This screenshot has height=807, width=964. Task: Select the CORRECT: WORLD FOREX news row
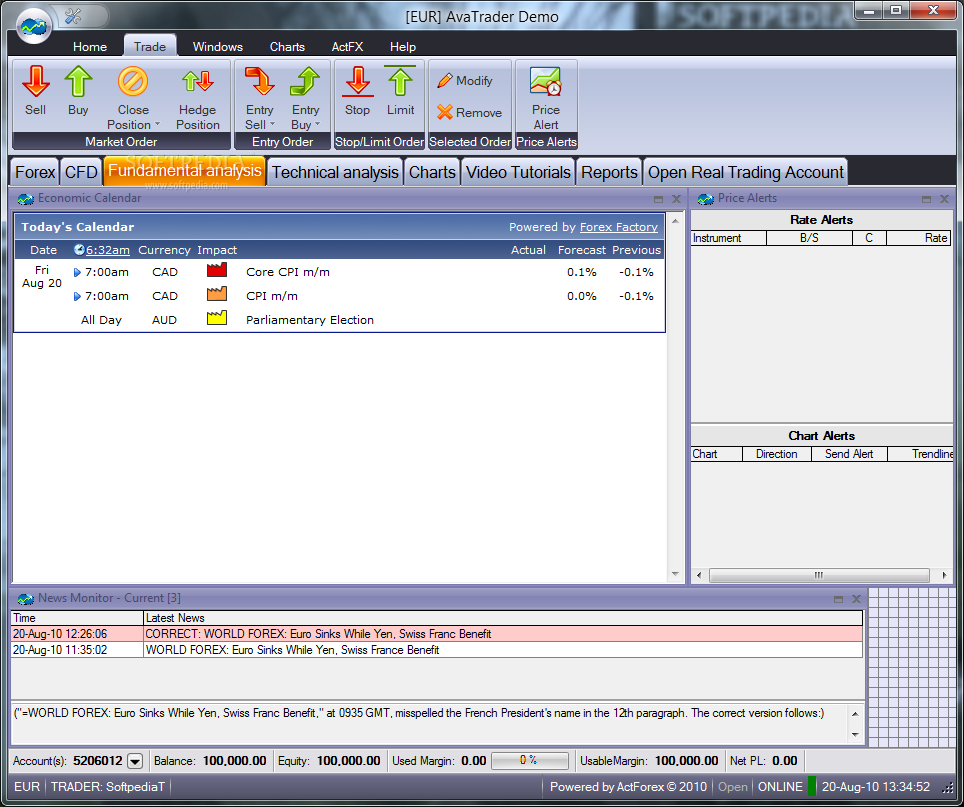437,634
